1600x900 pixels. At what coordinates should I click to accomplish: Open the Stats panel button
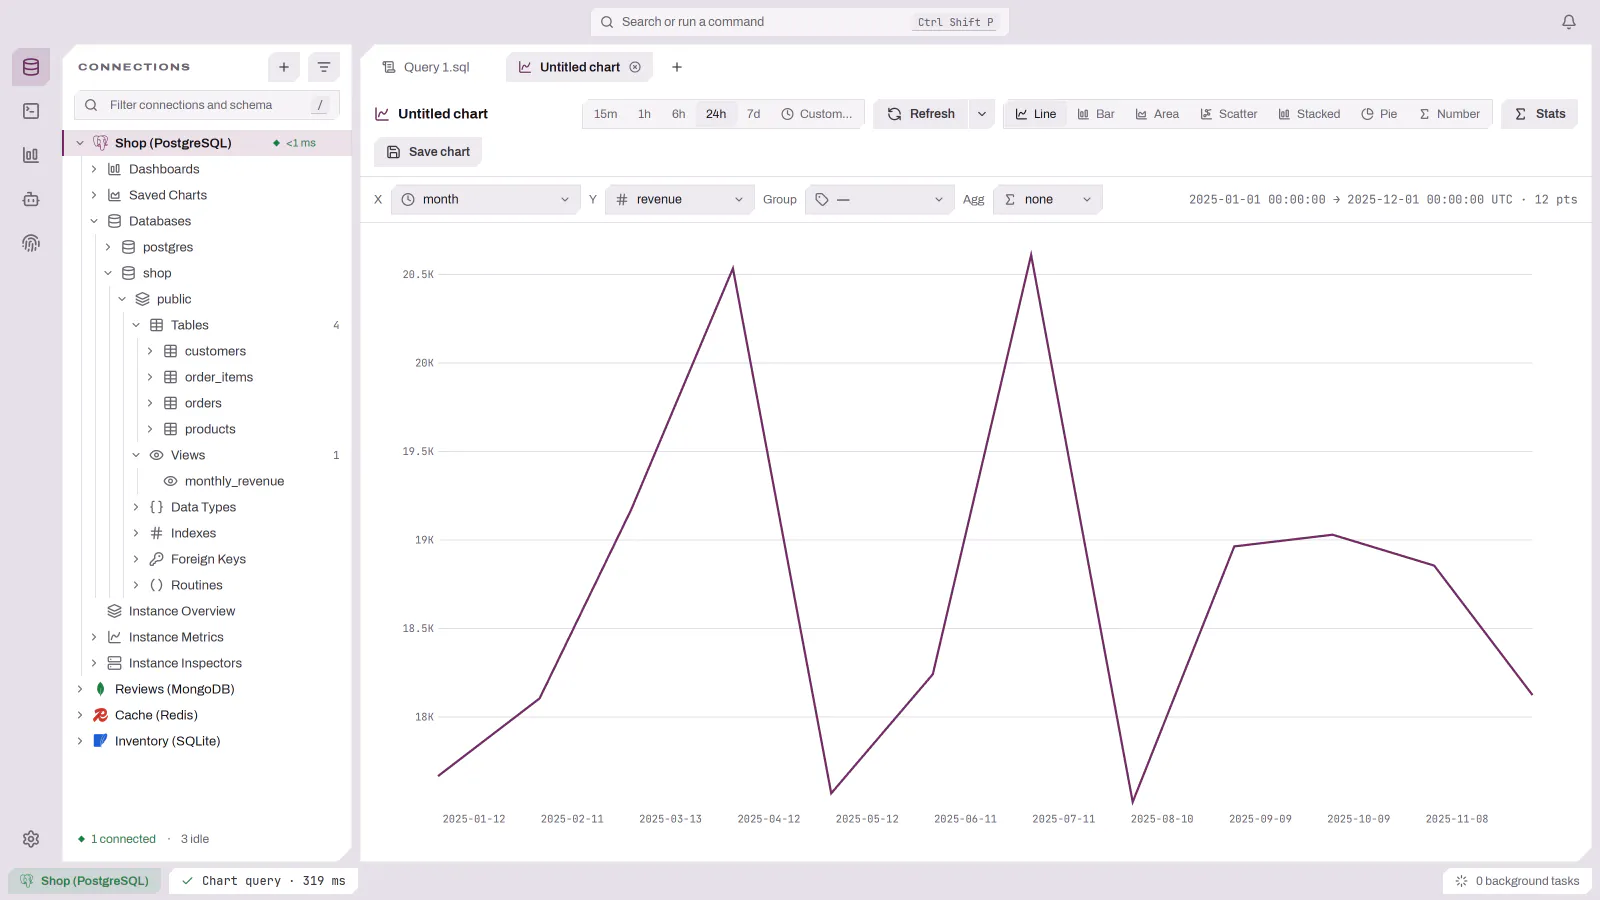[x=1540, y=114]
